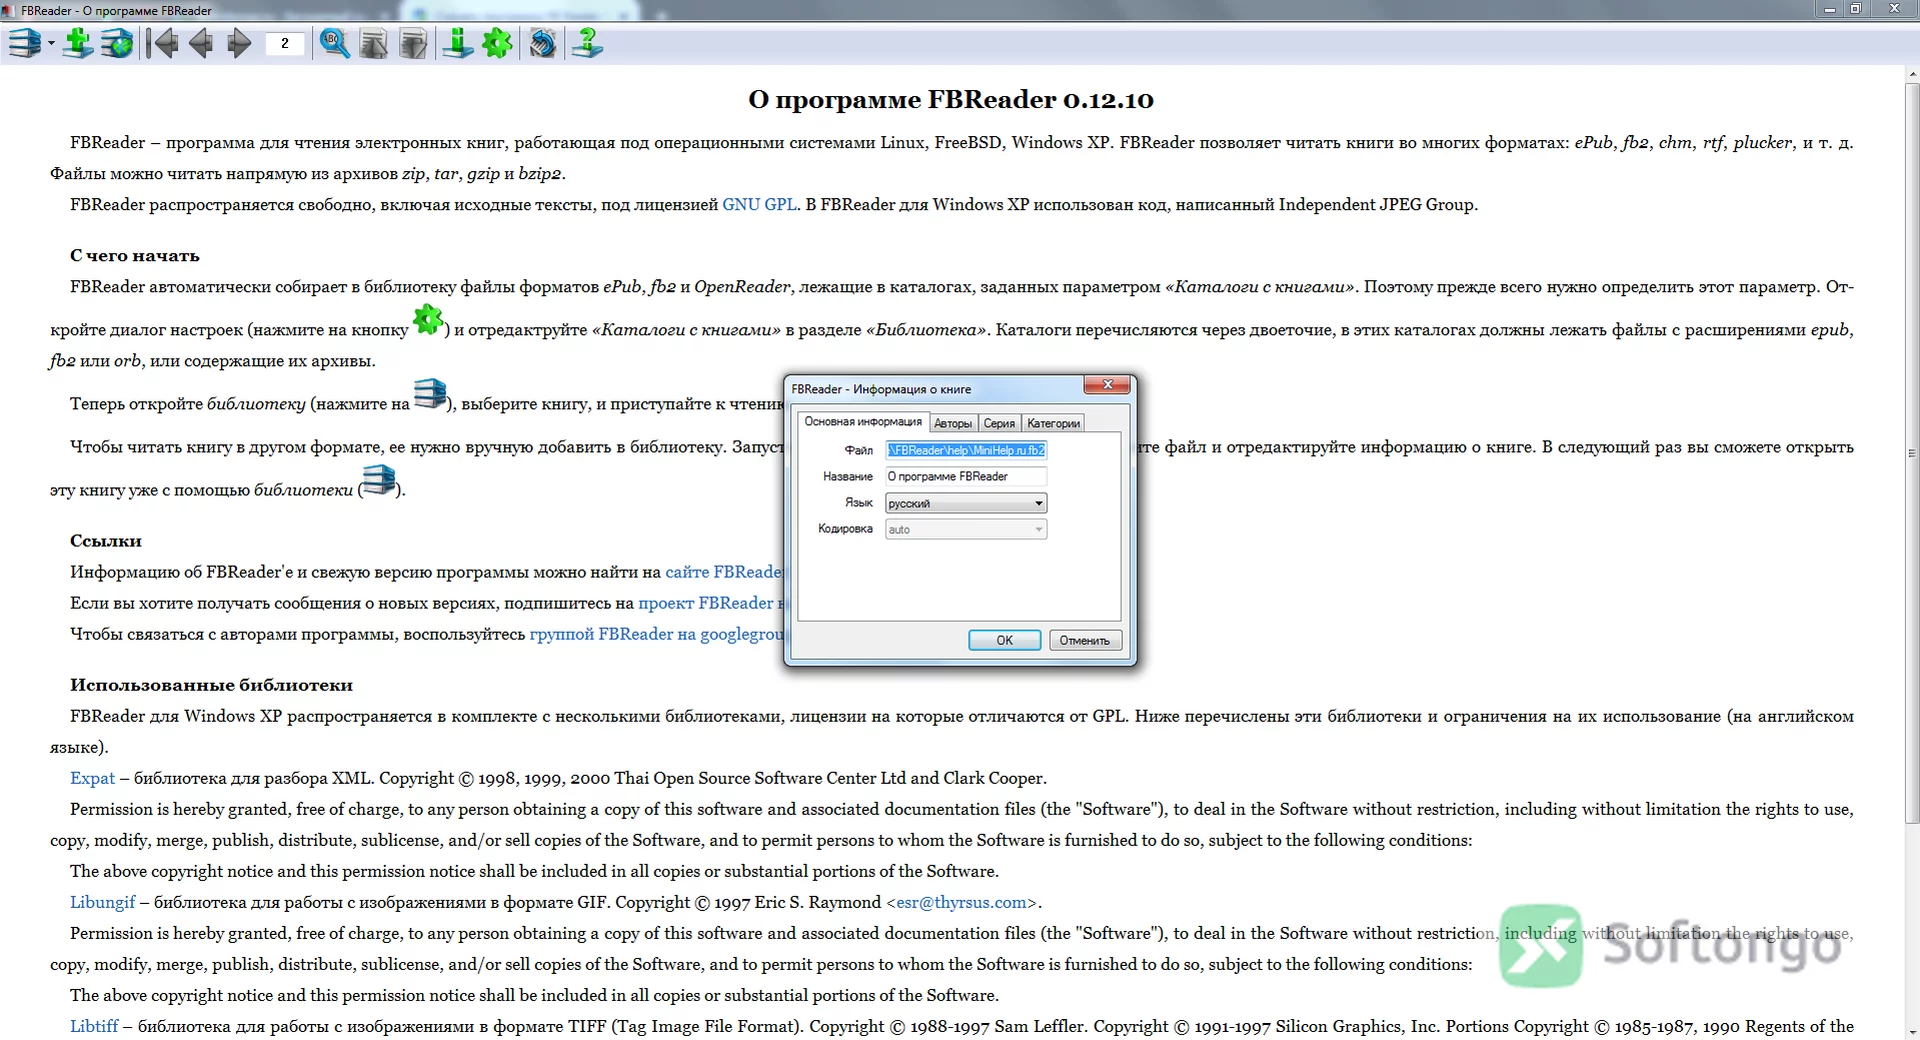Image resolution: width=1920 pixels, height=1040 pixels.
Task: Open the Язык dropdown set to русский
Action: point(966,503)
